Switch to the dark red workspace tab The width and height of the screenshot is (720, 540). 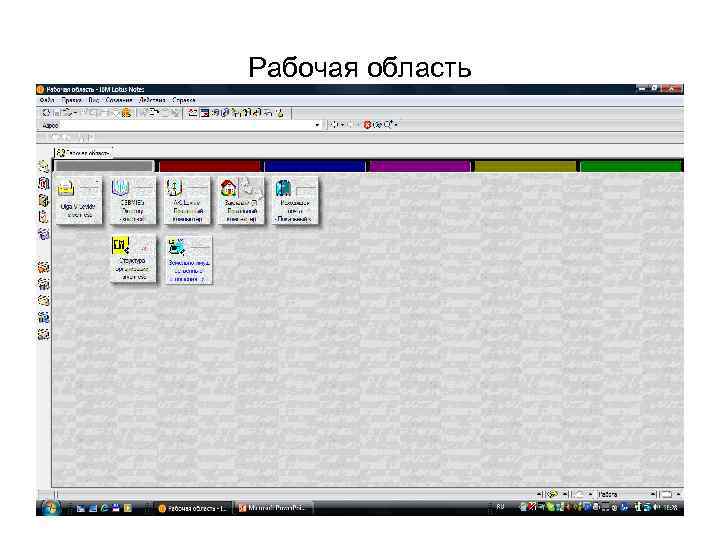coord(209,166)
